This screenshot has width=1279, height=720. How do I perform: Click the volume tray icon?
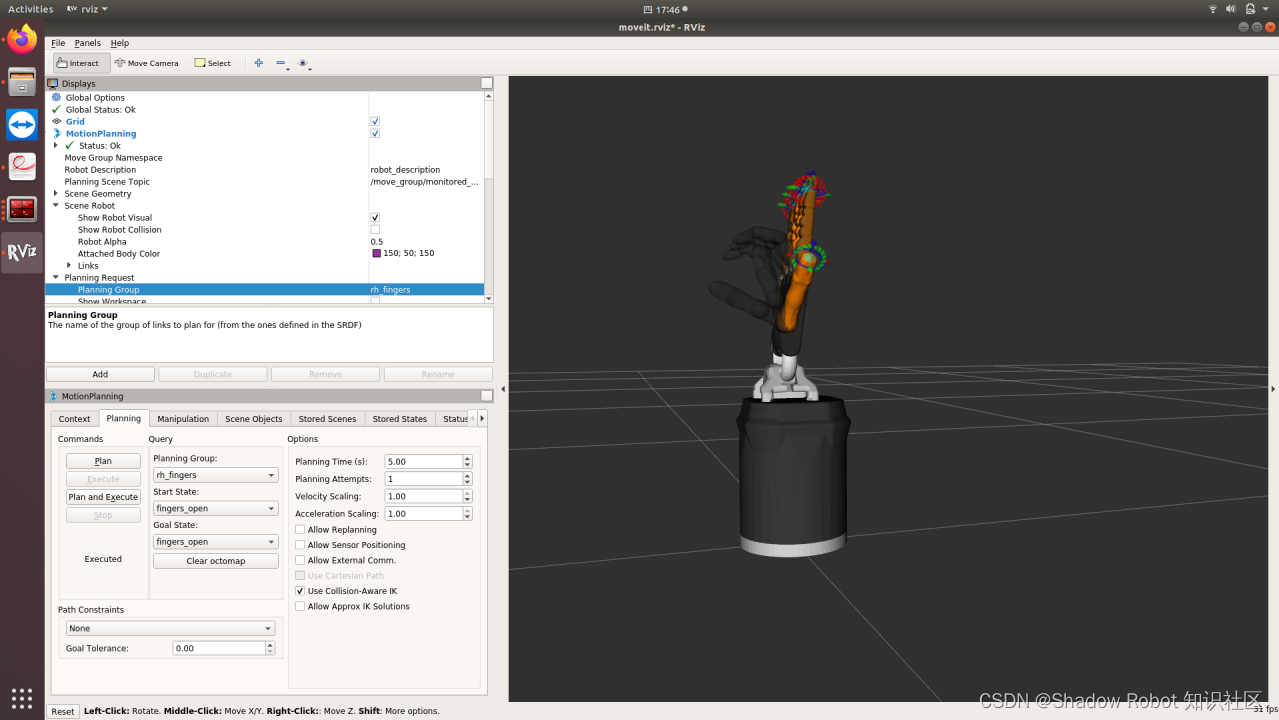(x=1233, y=9)
